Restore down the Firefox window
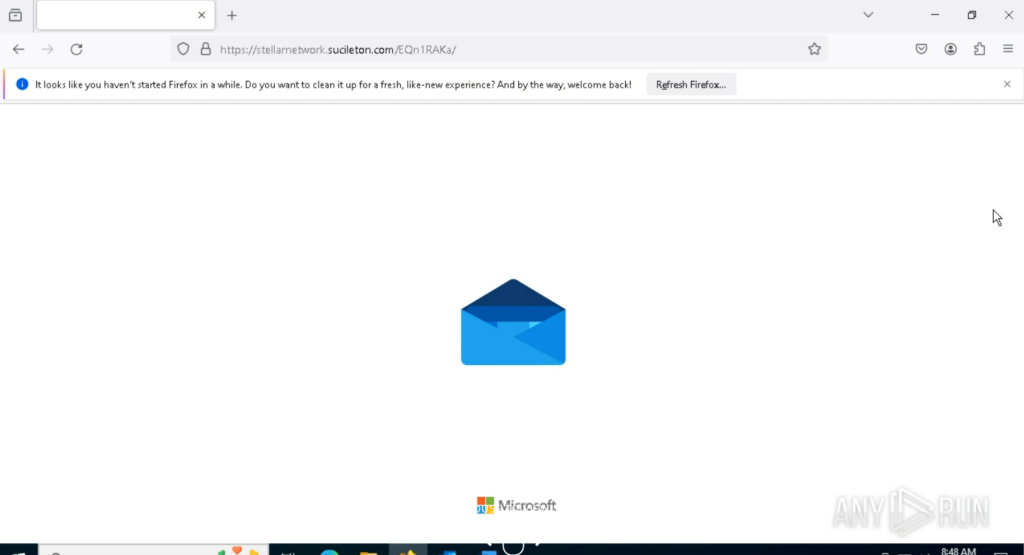Viewport: 1024px width, 555px height. (x=972, y=14)
